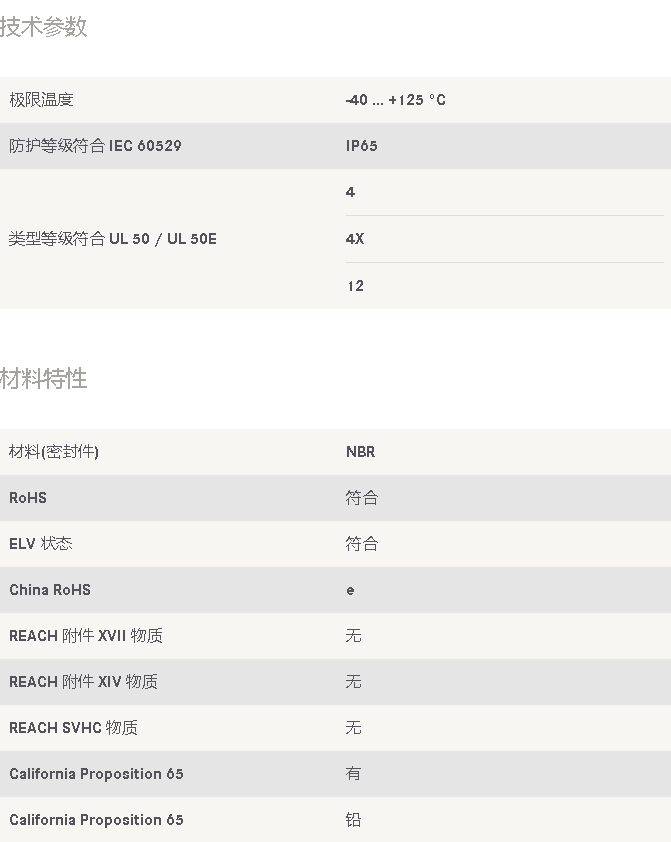Viewport: 671px width, 842px height.
Task: Select the REACH 附件 XIV 物质 label
Action: [x=84, y=682]
